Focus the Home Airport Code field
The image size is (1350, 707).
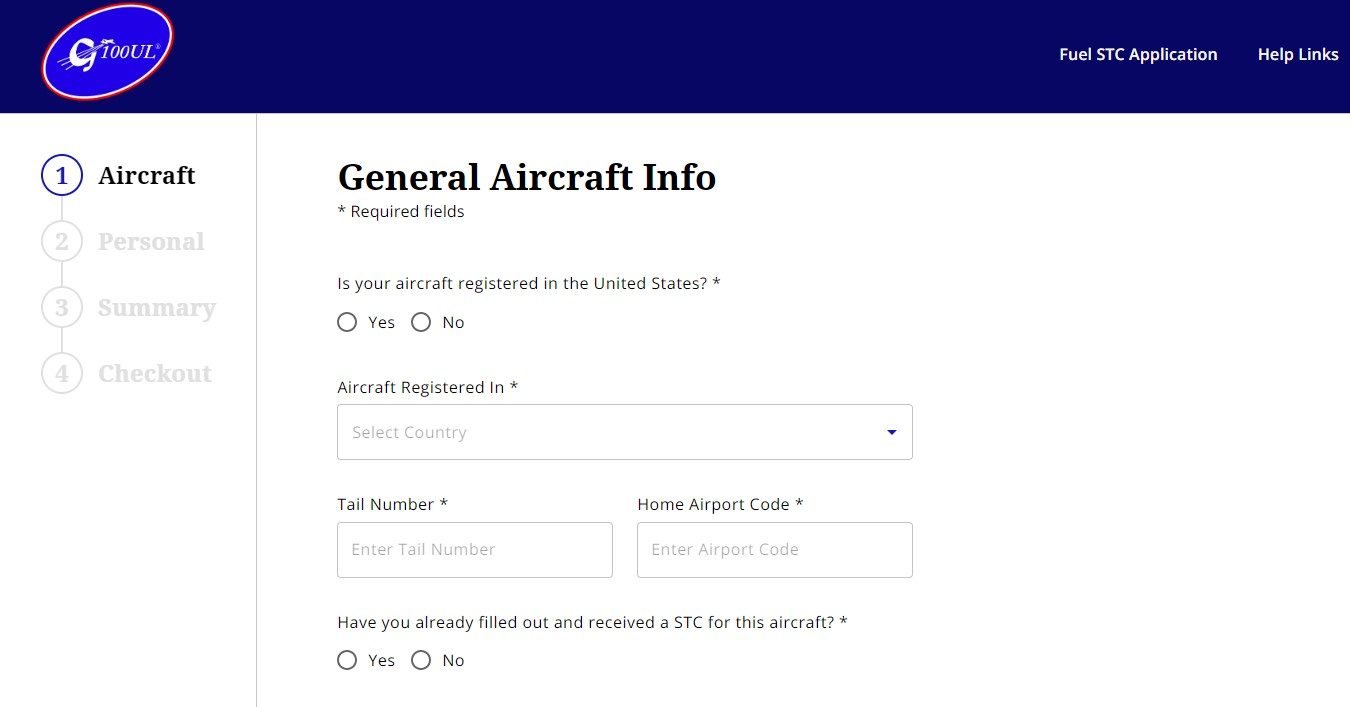[775, 550]
